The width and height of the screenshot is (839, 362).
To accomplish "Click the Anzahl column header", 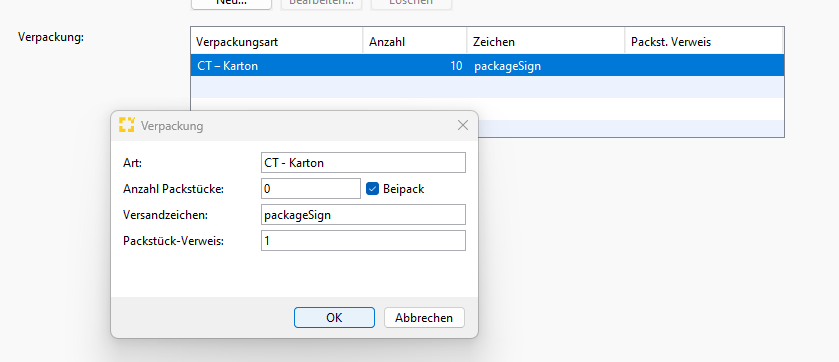I will (415, 41).
